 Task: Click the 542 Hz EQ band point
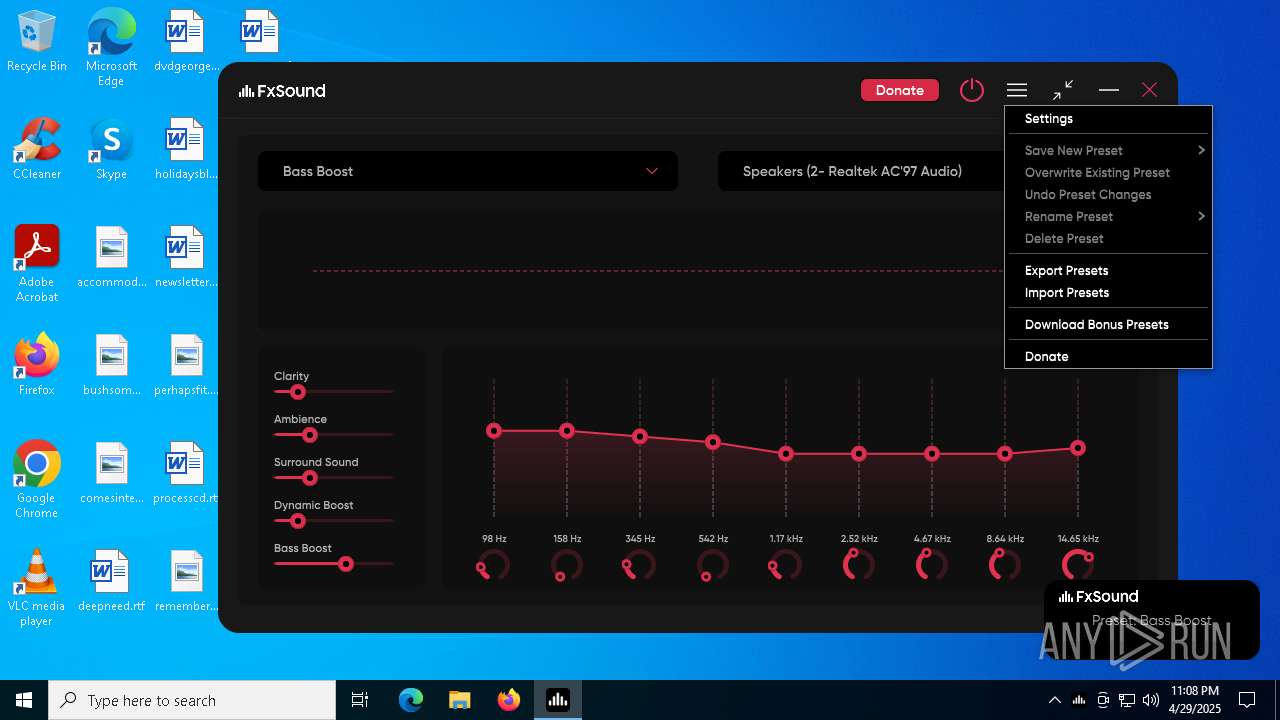coord(713,442)
